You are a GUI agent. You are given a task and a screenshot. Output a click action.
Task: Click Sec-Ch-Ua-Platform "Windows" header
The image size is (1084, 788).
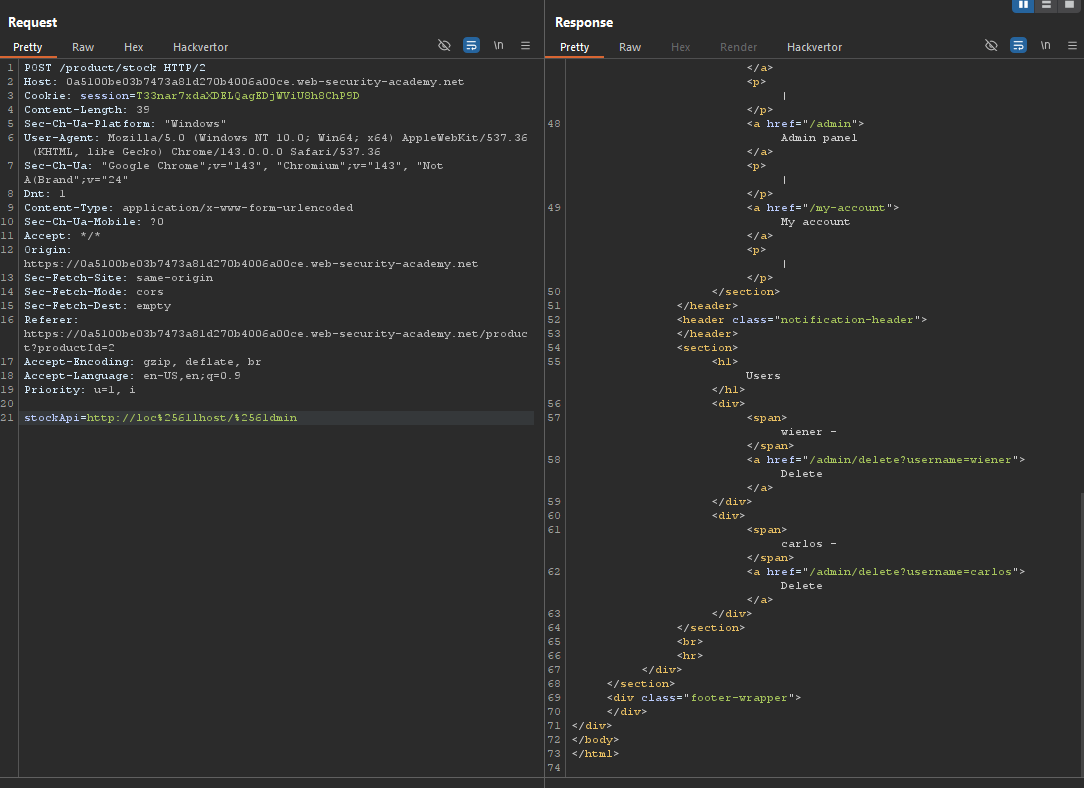point(125,124)
